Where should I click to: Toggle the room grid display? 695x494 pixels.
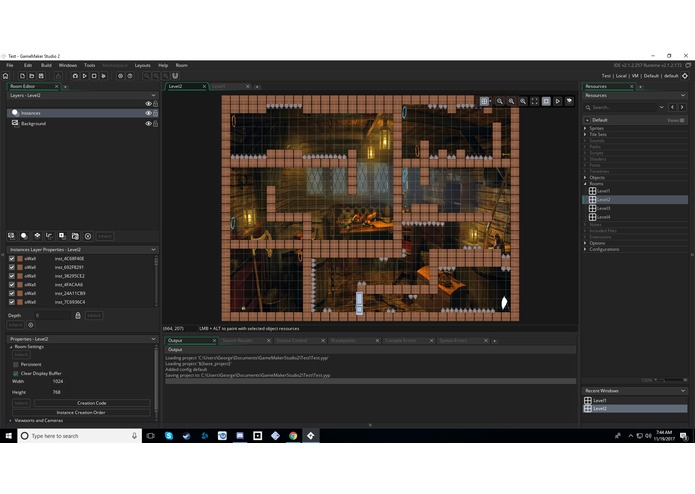coord(484,101)
